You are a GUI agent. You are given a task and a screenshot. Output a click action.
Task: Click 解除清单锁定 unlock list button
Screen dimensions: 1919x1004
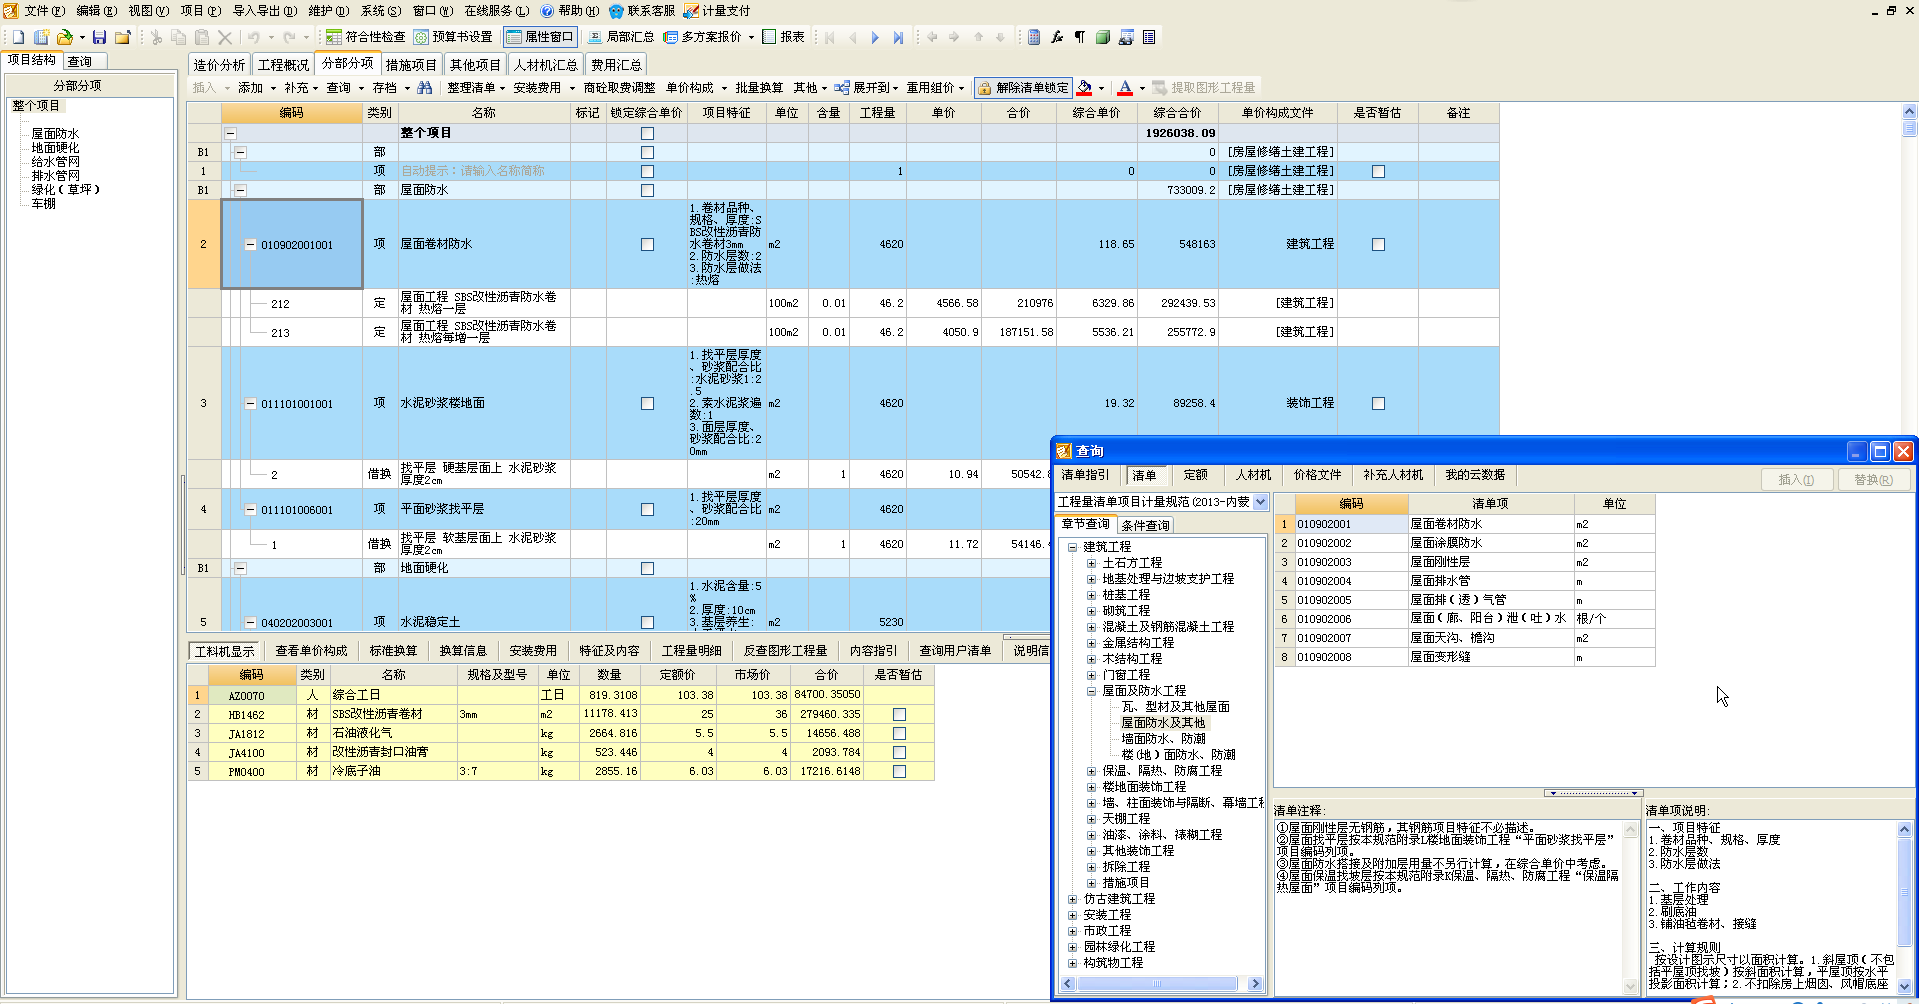pyautogui.click(x=1023, y=88)
